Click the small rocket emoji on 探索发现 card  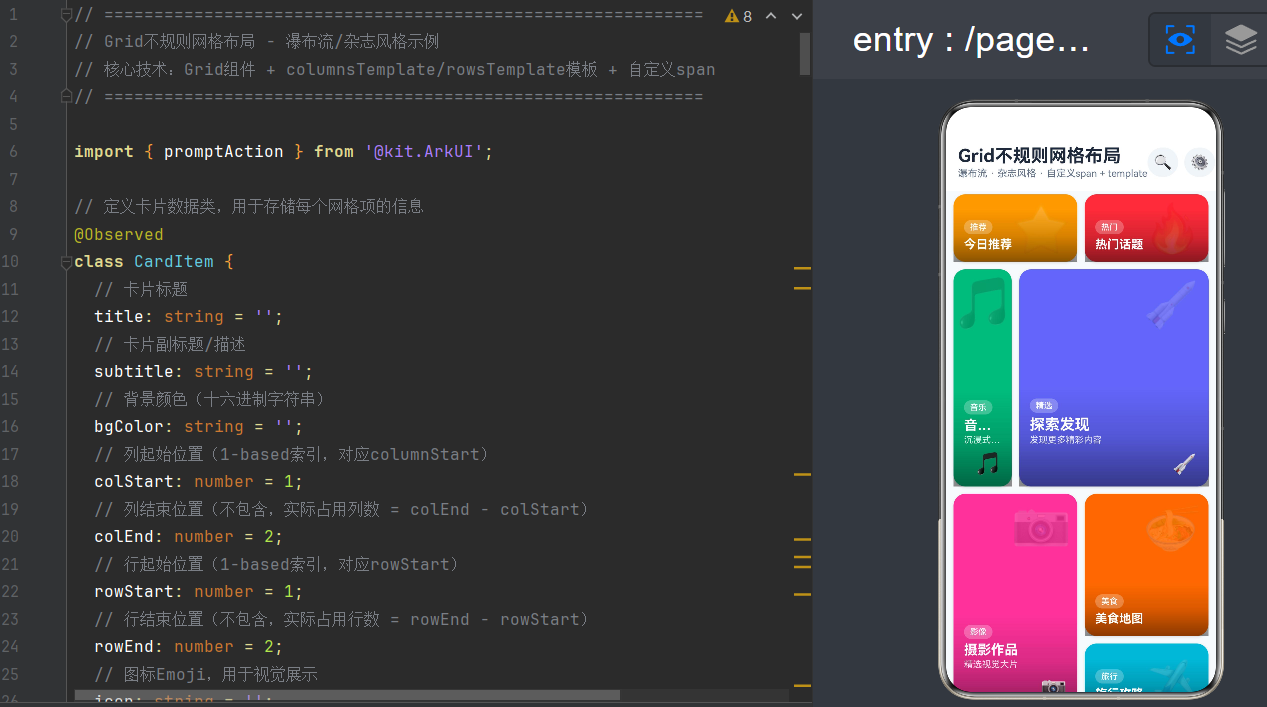pyautogui.click(x=1185, y=464)
